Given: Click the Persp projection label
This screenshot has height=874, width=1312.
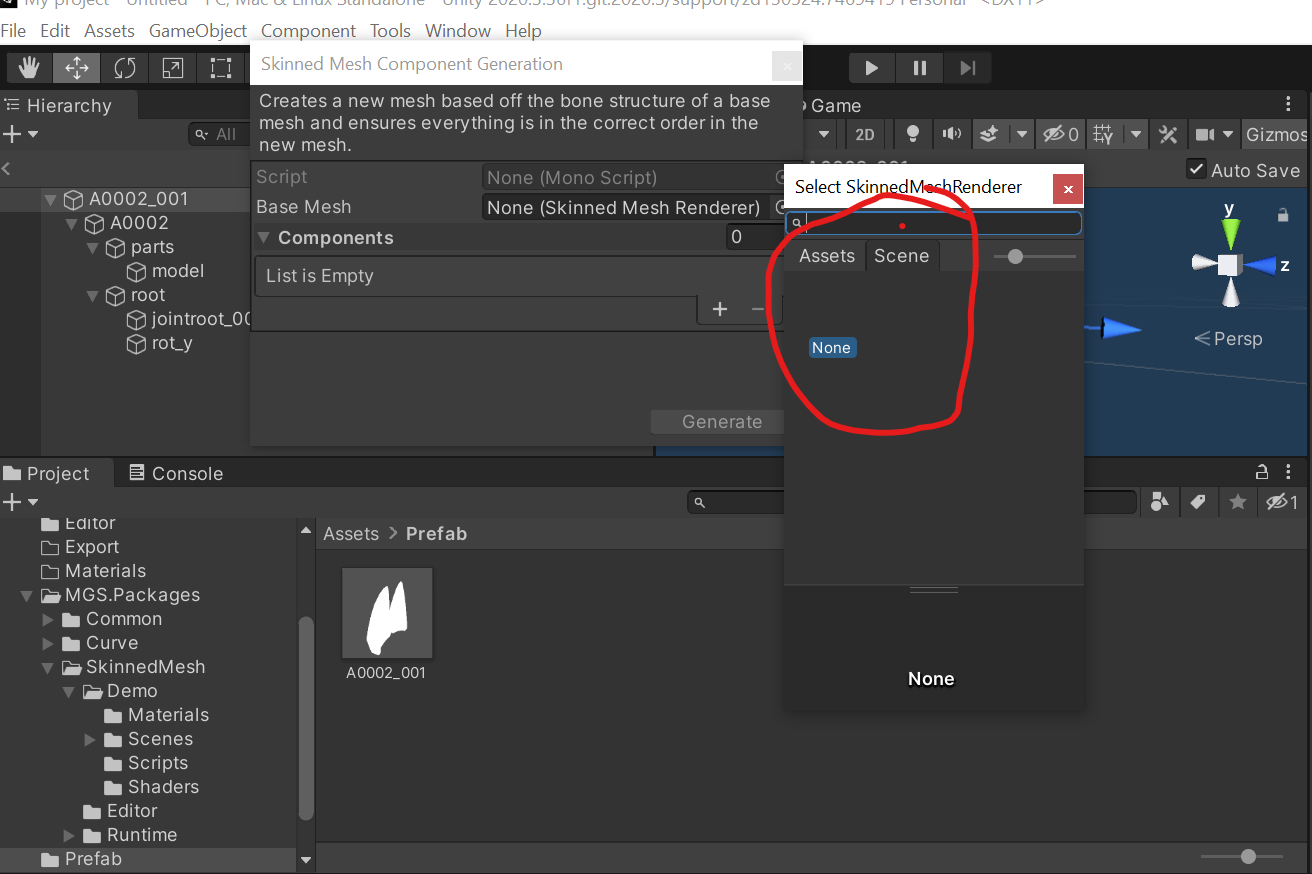Looking at the screenshot, I should click(x=1229, y=339).
